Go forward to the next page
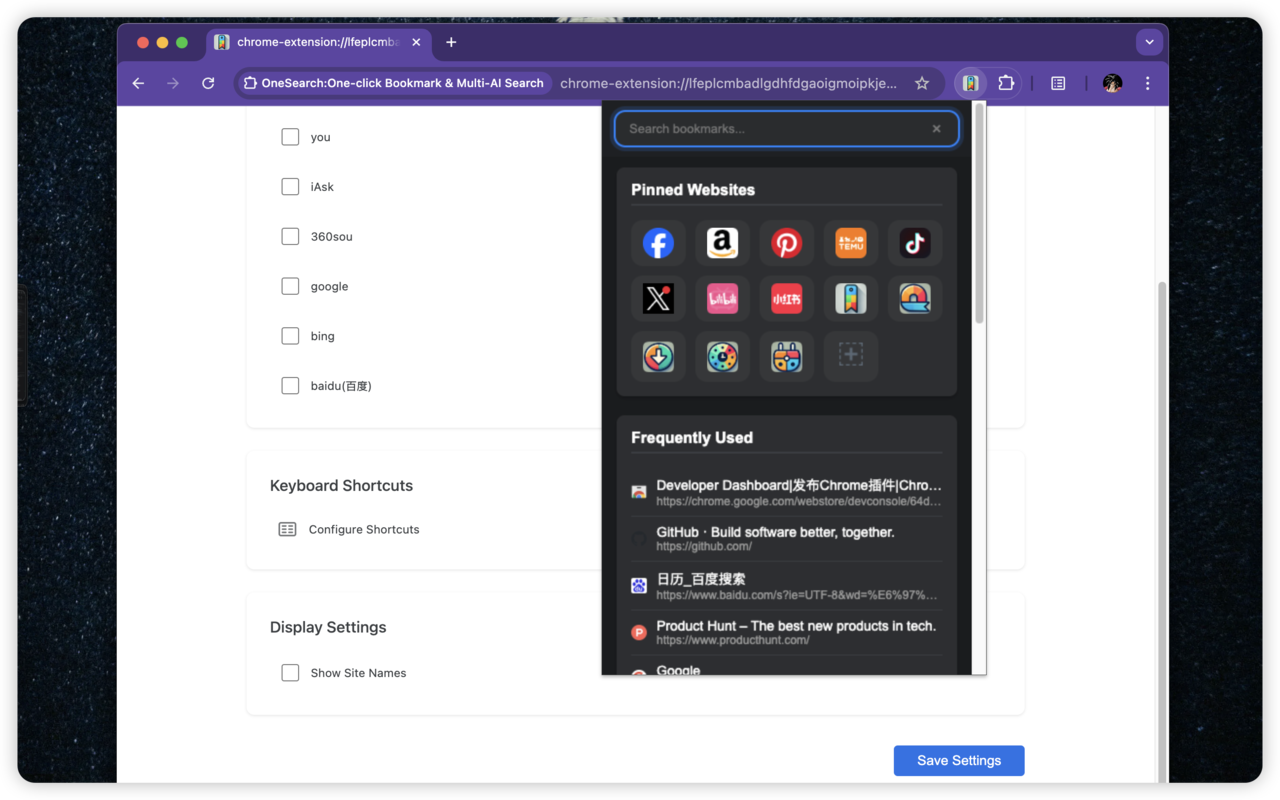 pyautogui.click(x=173, y=84)
